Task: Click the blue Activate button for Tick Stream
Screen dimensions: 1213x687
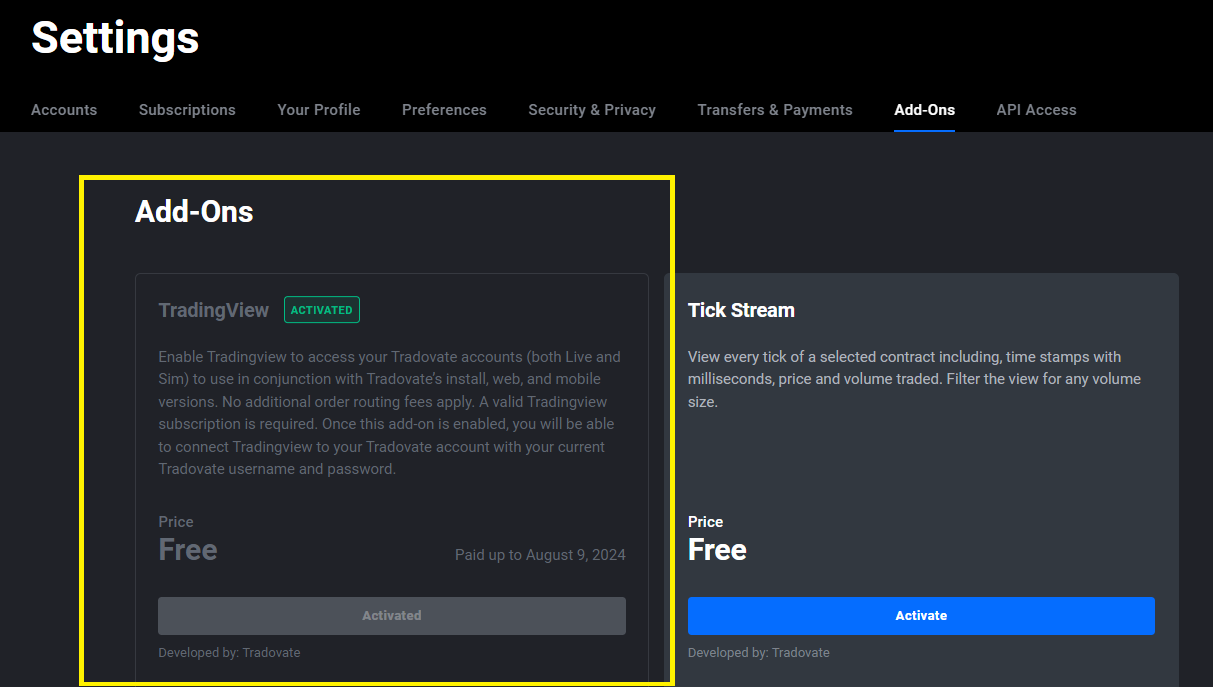Action: 921,616
